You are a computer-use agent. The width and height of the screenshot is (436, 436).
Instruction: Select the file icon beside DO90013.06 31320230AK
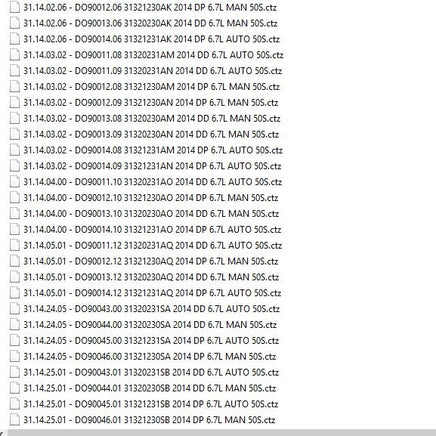15,23
